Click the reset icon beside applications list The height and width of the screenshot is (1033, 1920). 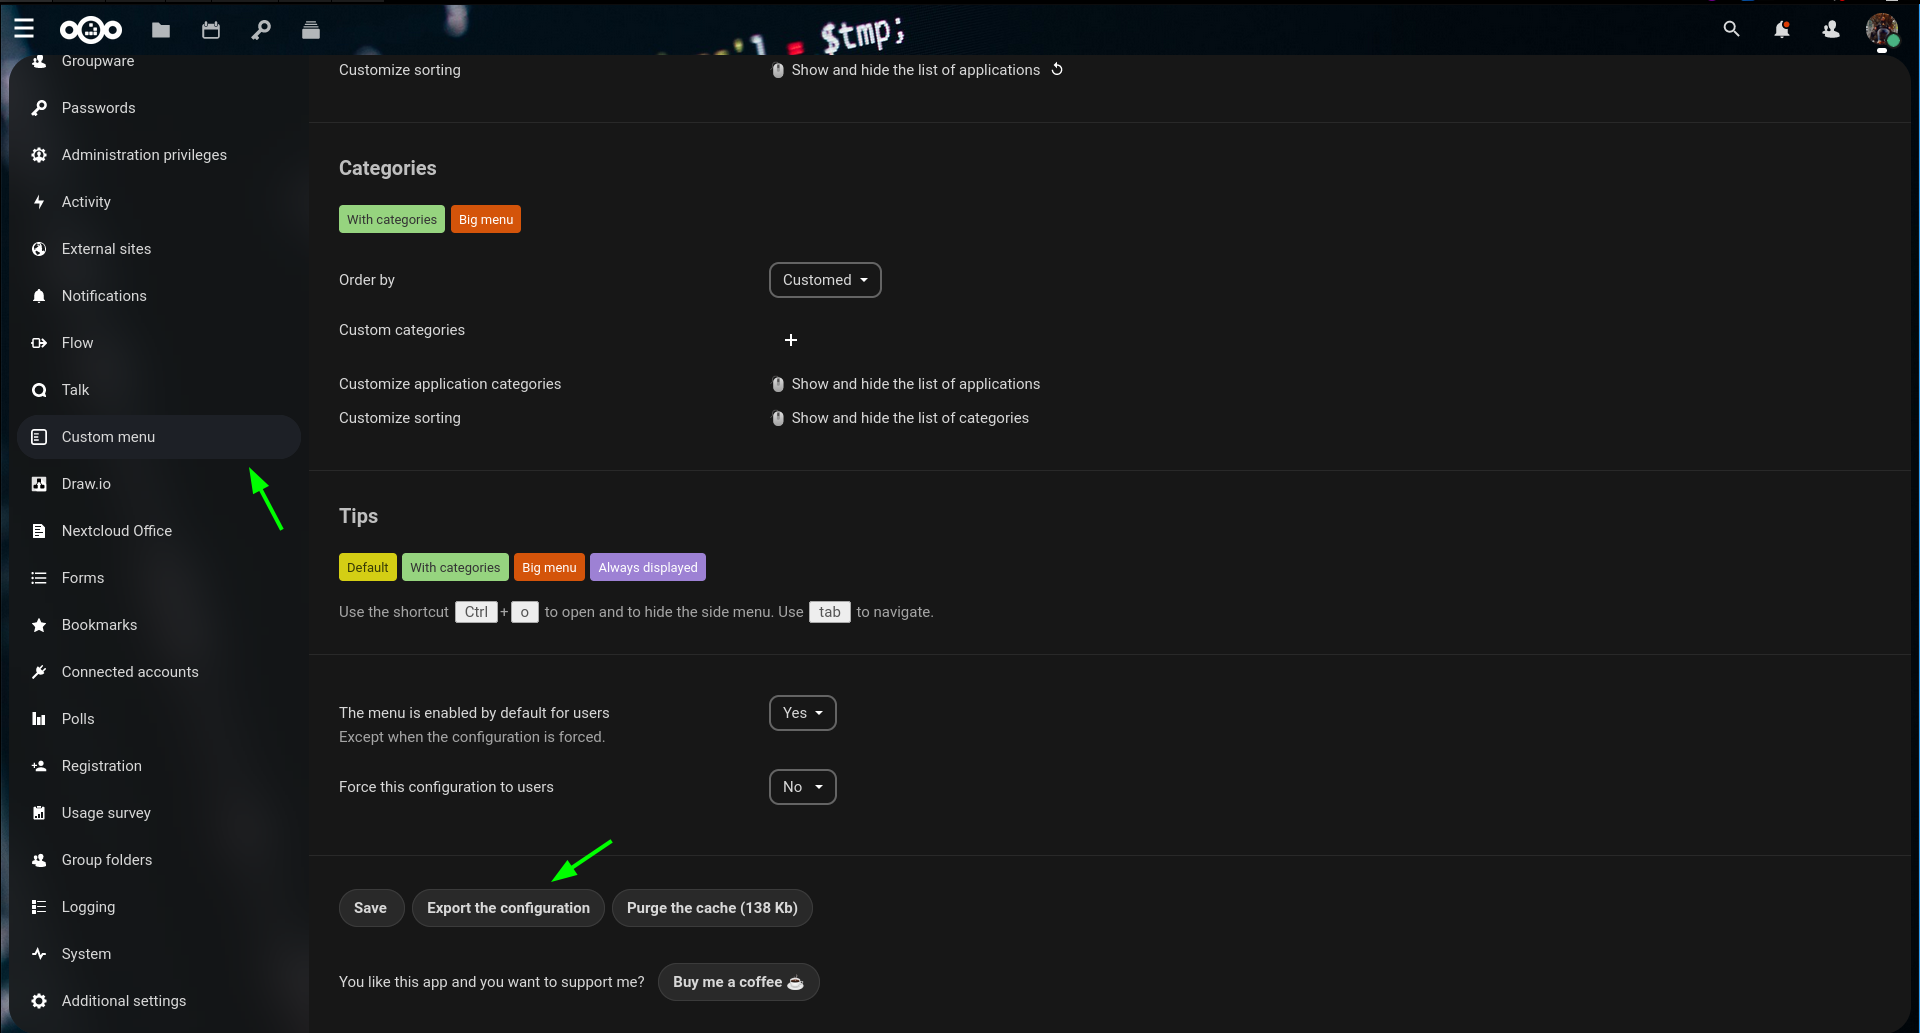point(1057,69)
